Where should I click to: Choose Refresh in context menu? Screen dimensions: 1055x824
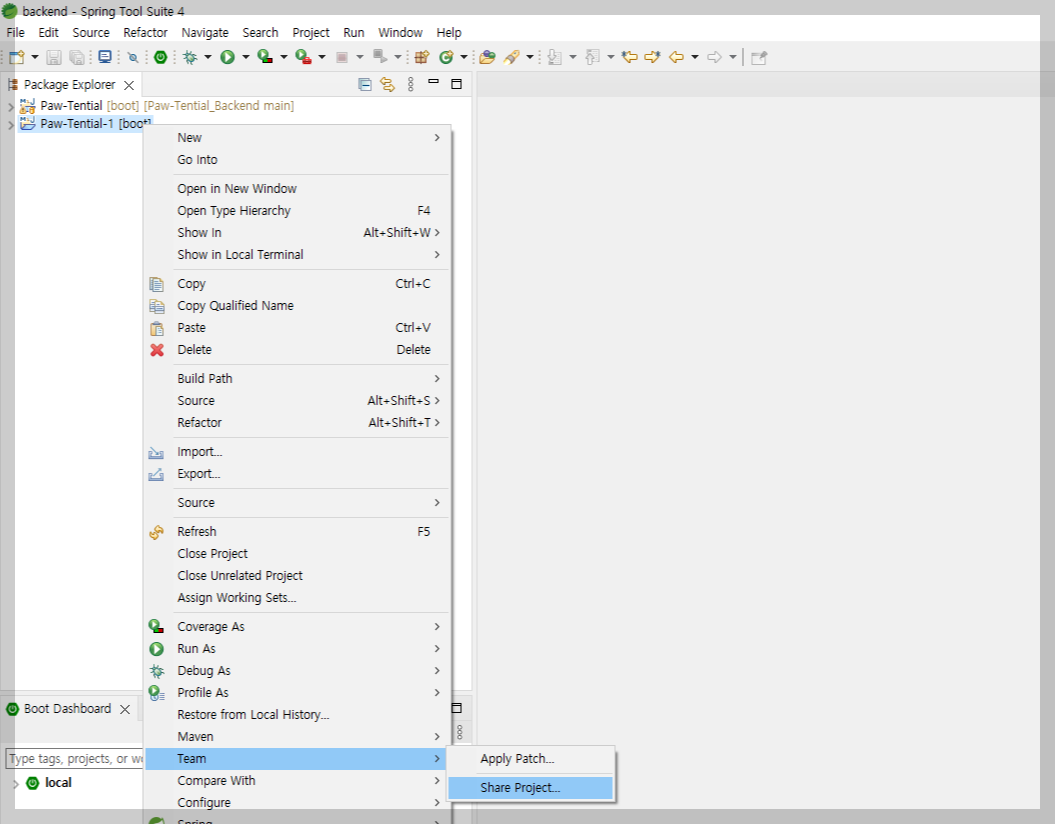click(296, 532)
